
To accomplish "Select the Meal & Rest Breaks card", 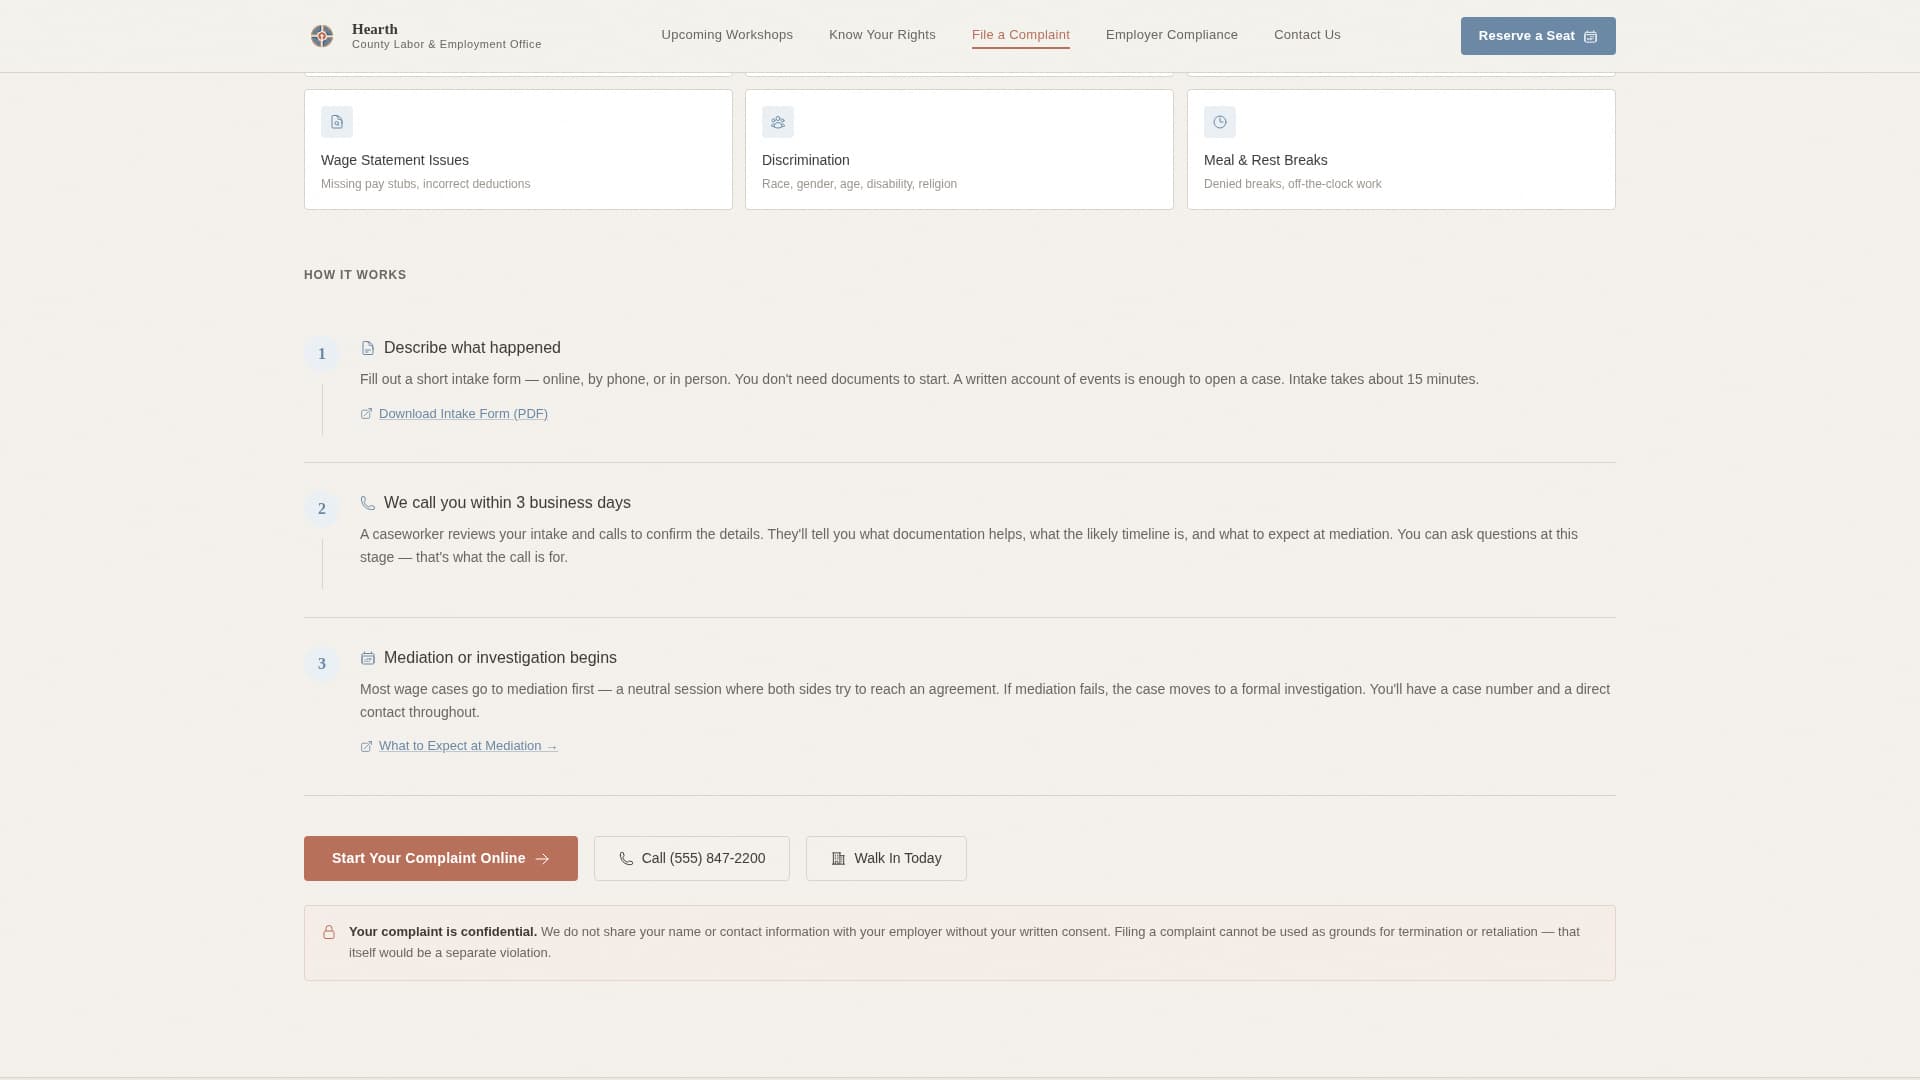I will click(1401, 150).
